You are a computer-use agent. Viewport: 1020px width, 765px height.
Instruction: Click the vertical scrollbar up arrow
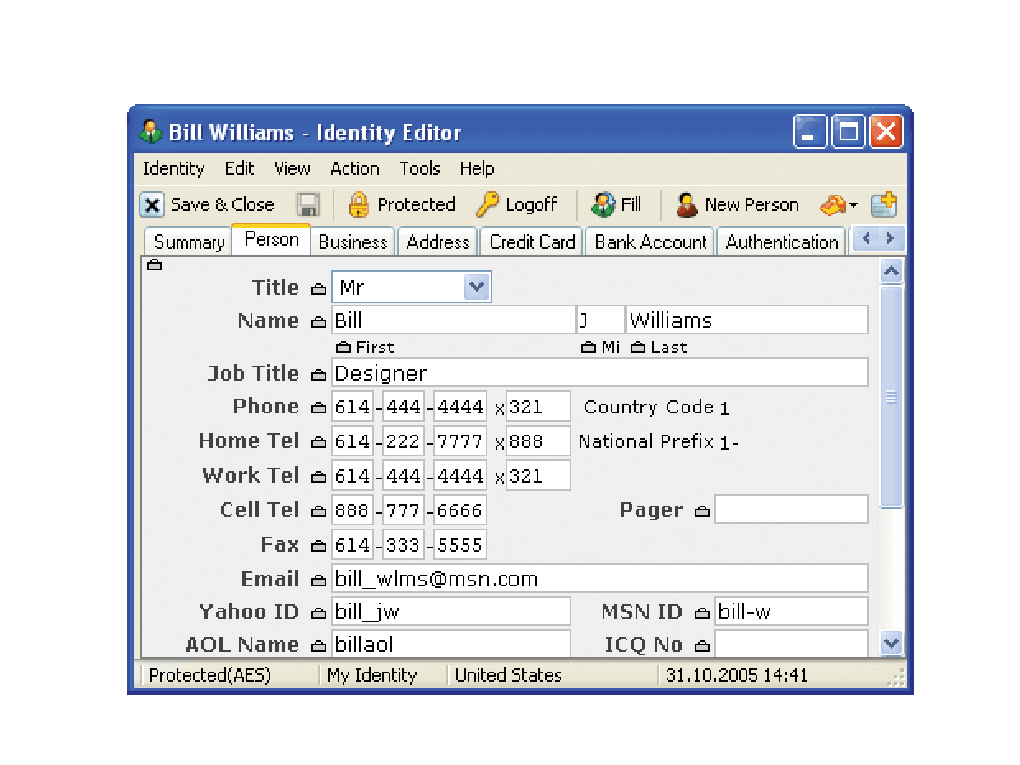(x=891, y=271)
